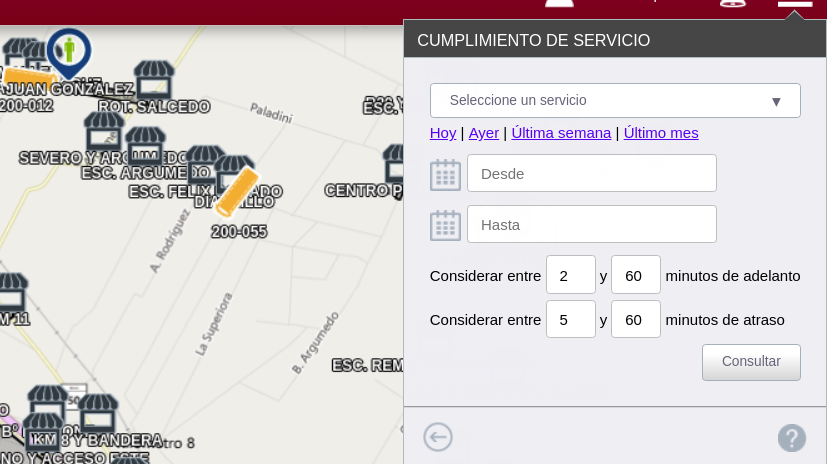Click the green person location pin

(x=68, y=49)
